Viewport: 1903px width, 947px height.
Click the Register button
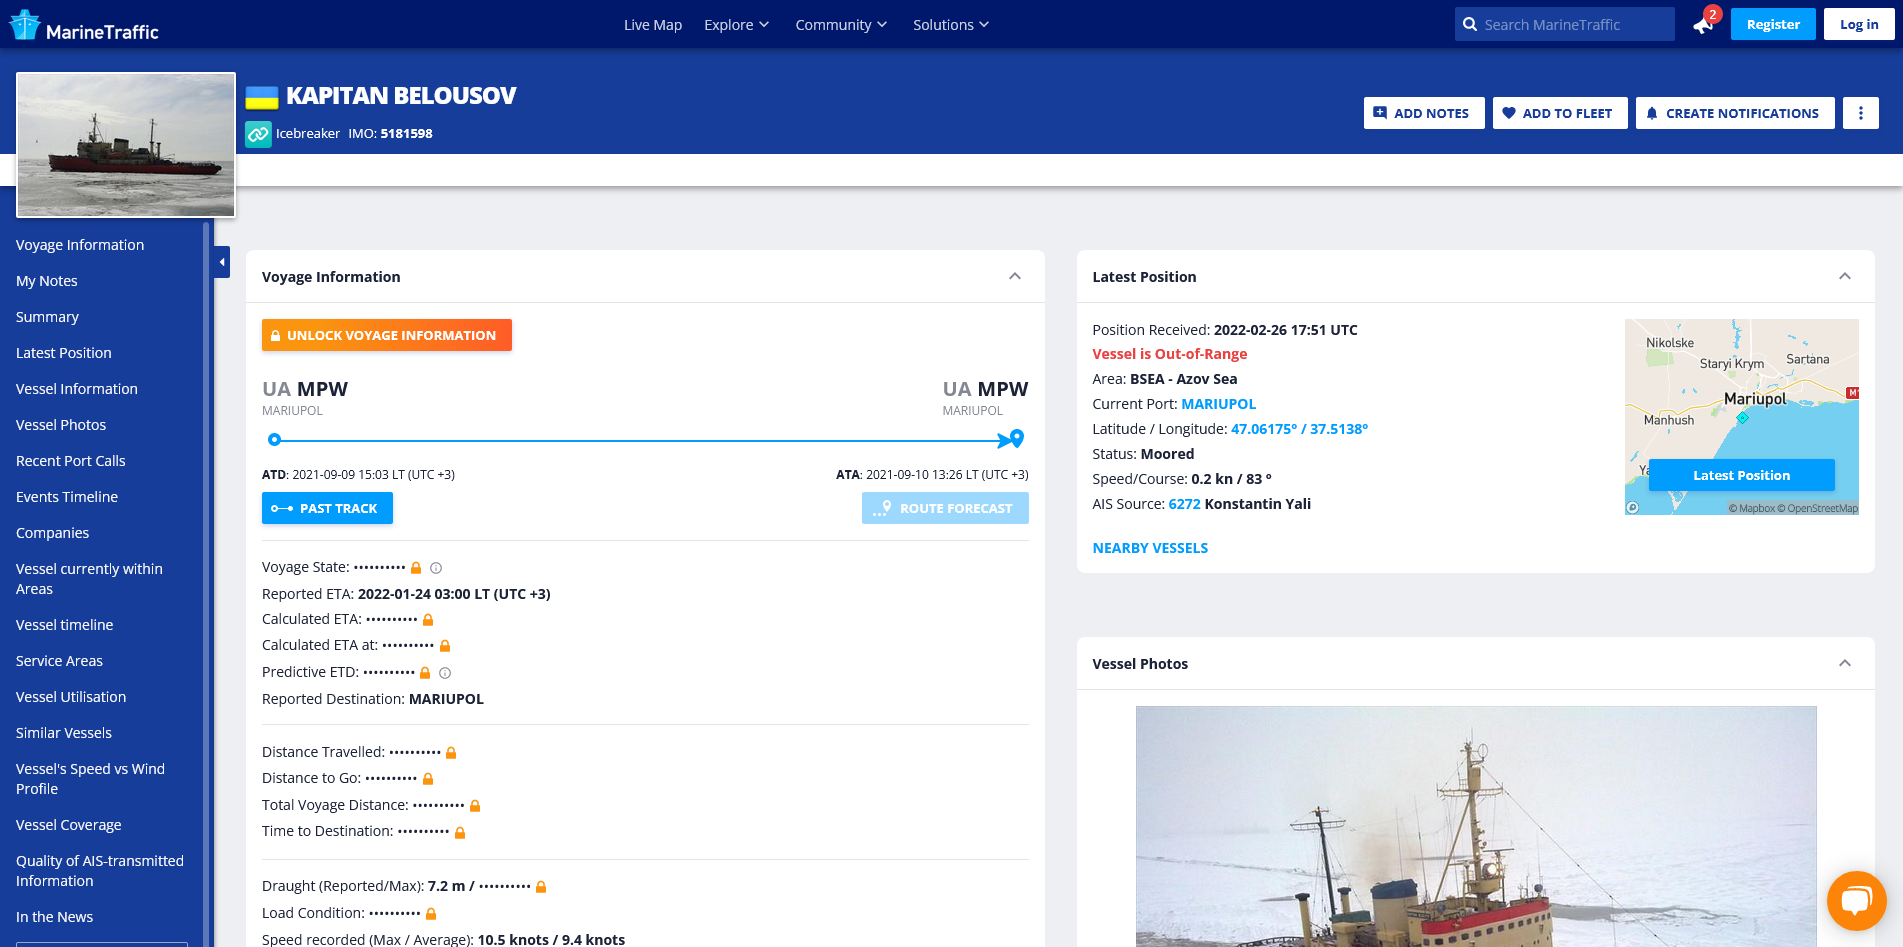[1773, 24]
